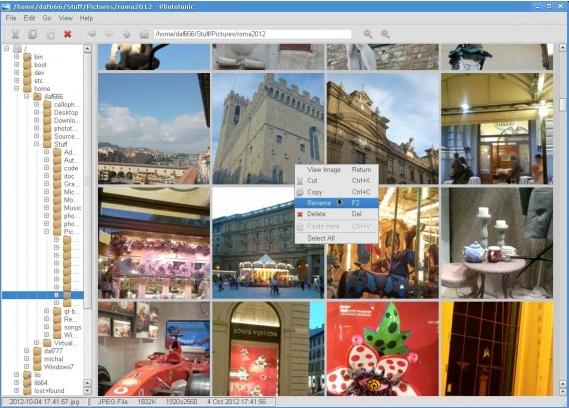Viewport: 569px width, 408px height.
Task: Expand the Desktop folder node
Action: (37, 112)
